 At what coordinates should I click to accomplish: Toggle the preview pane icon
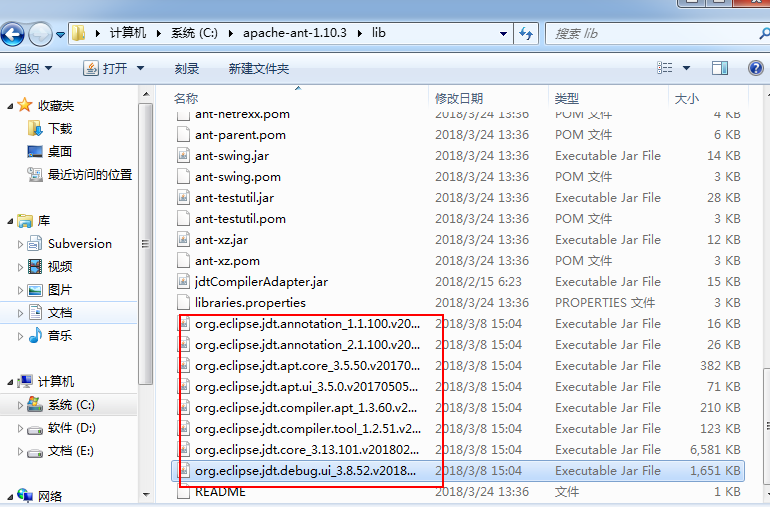click(720, 68)
